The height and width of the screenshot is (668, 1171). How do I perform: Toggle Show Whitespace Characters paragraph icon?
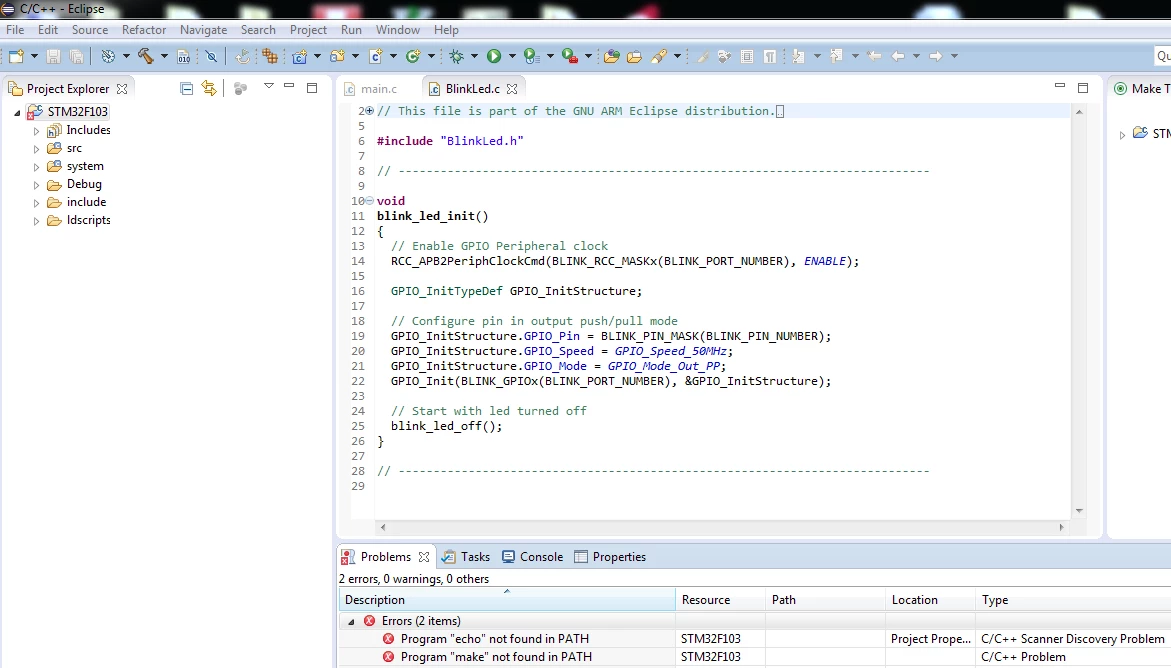(x=770, y=56)
